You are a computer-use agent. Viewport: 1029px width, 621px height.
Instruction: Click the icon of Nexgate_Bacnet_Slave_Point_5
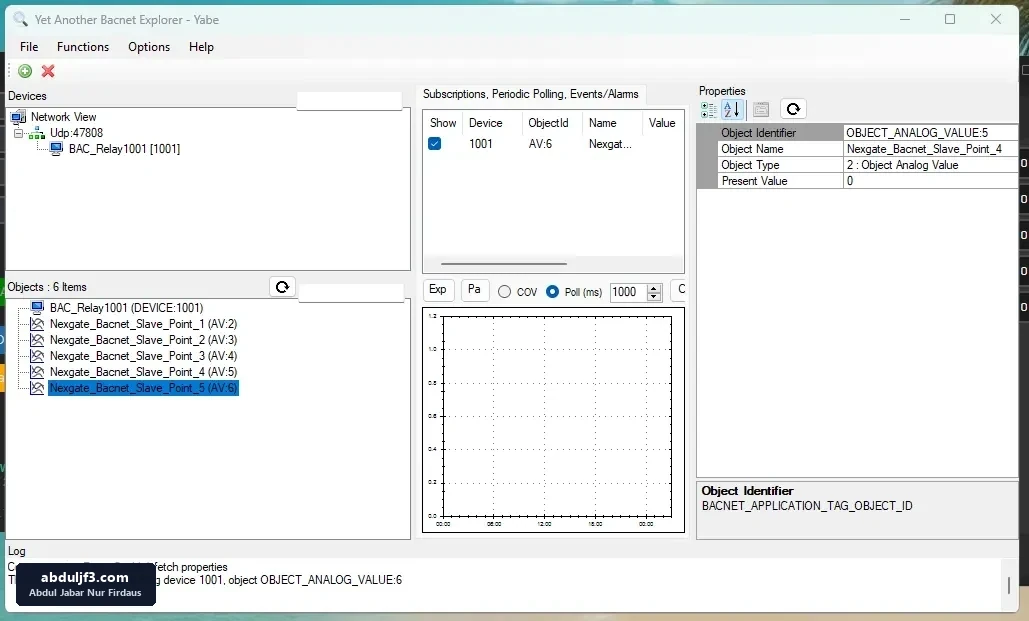(x=37, y=388)
